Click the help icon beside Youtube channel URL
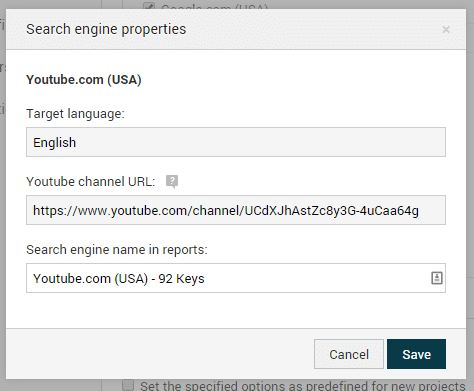The image size is (474, 391). pyautogui.click(x=172, y=182)
